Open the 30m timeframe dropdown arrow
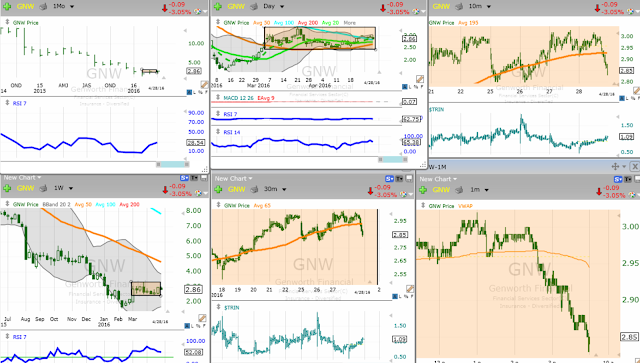 (284, 189)
